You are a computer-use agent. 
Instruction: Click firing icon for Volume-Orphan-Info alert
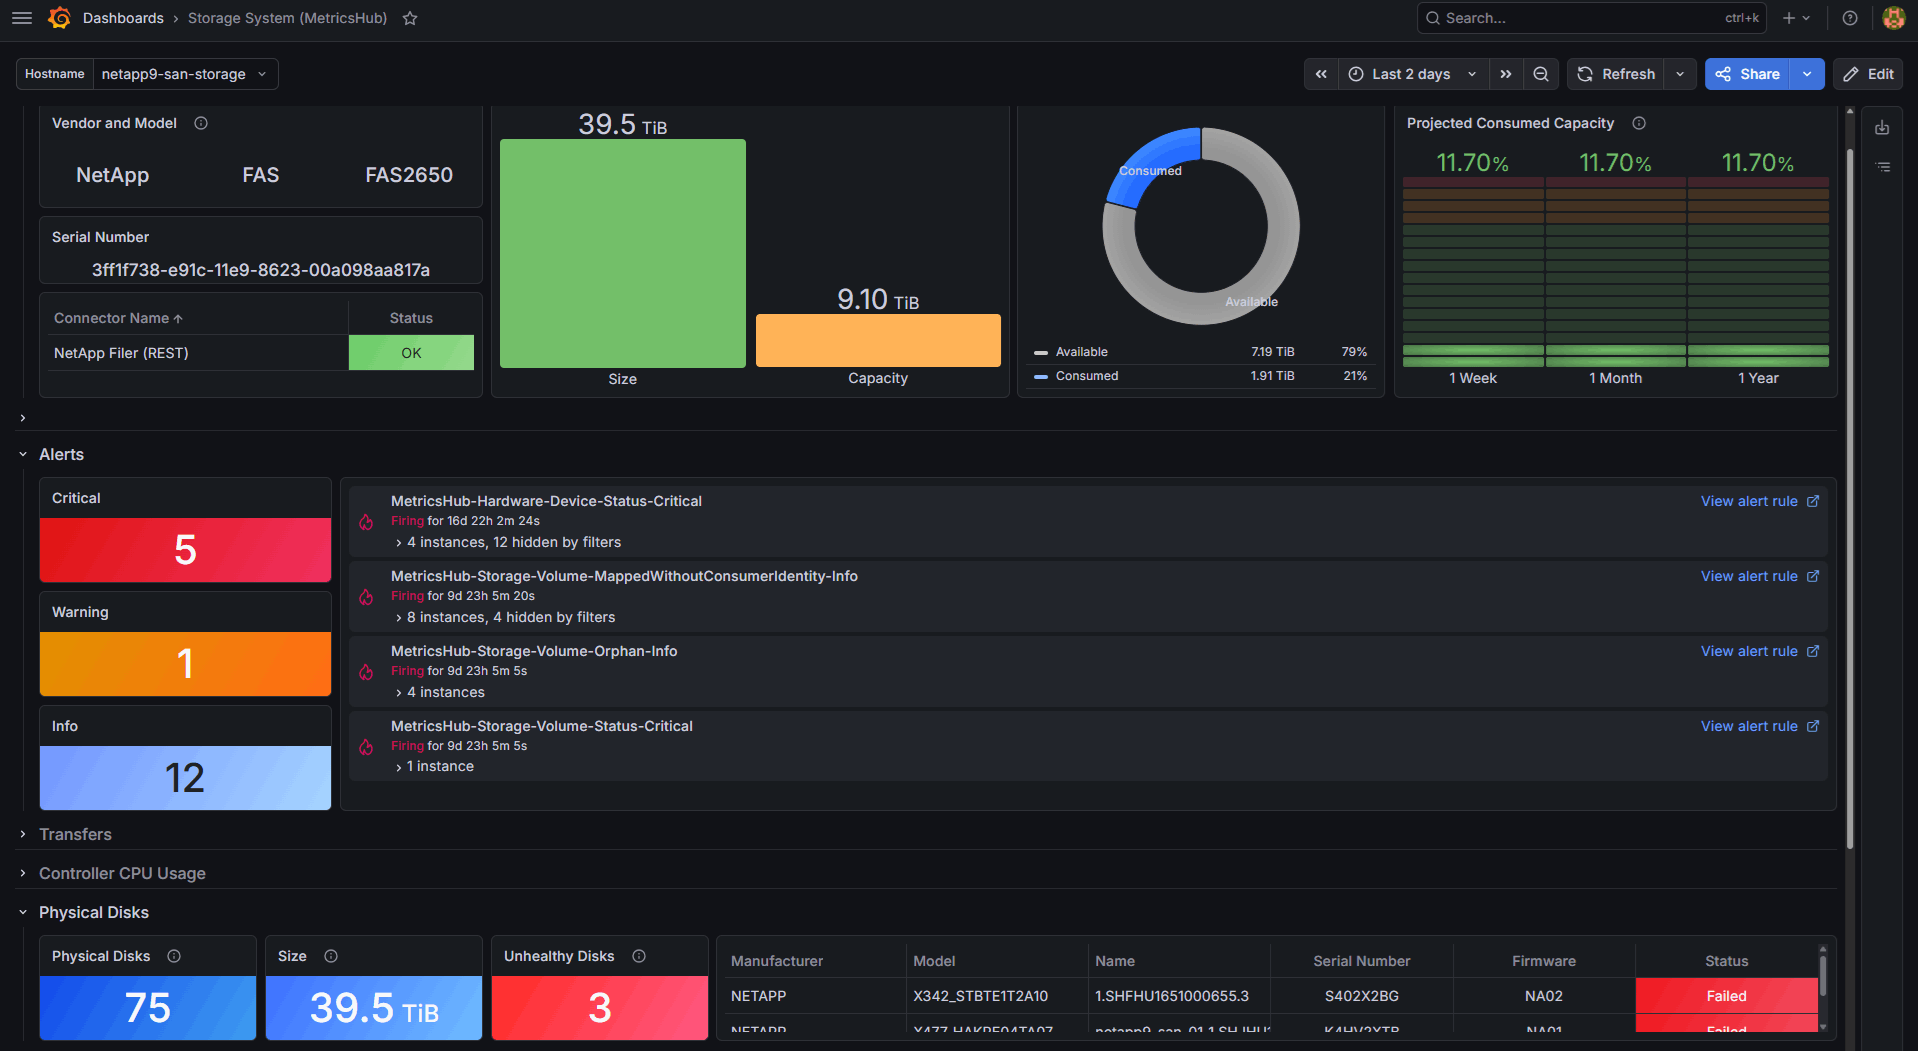(x=366, y=672)
